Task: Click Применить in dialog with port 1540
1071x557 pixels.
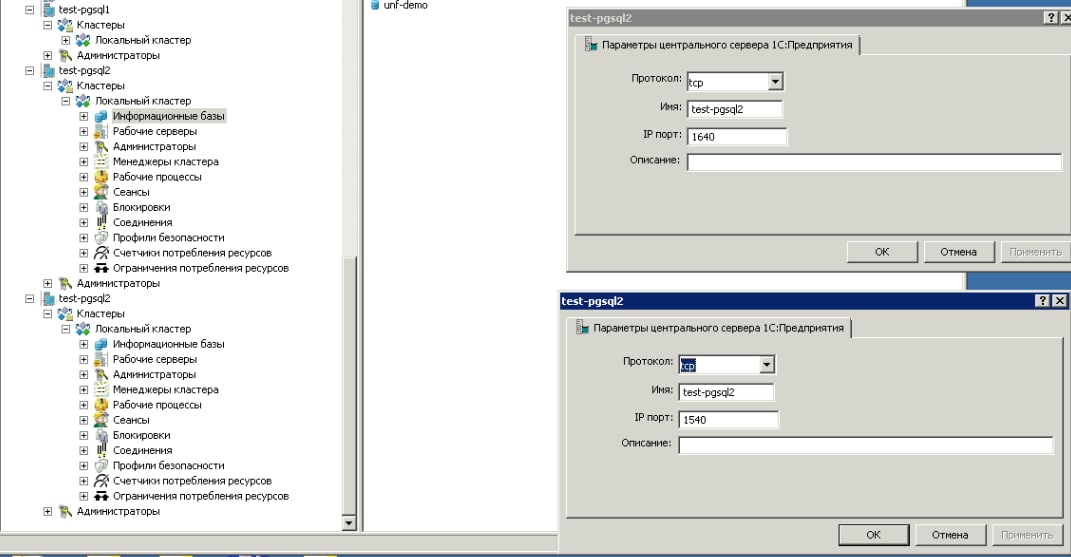Action: point(1027,535)
